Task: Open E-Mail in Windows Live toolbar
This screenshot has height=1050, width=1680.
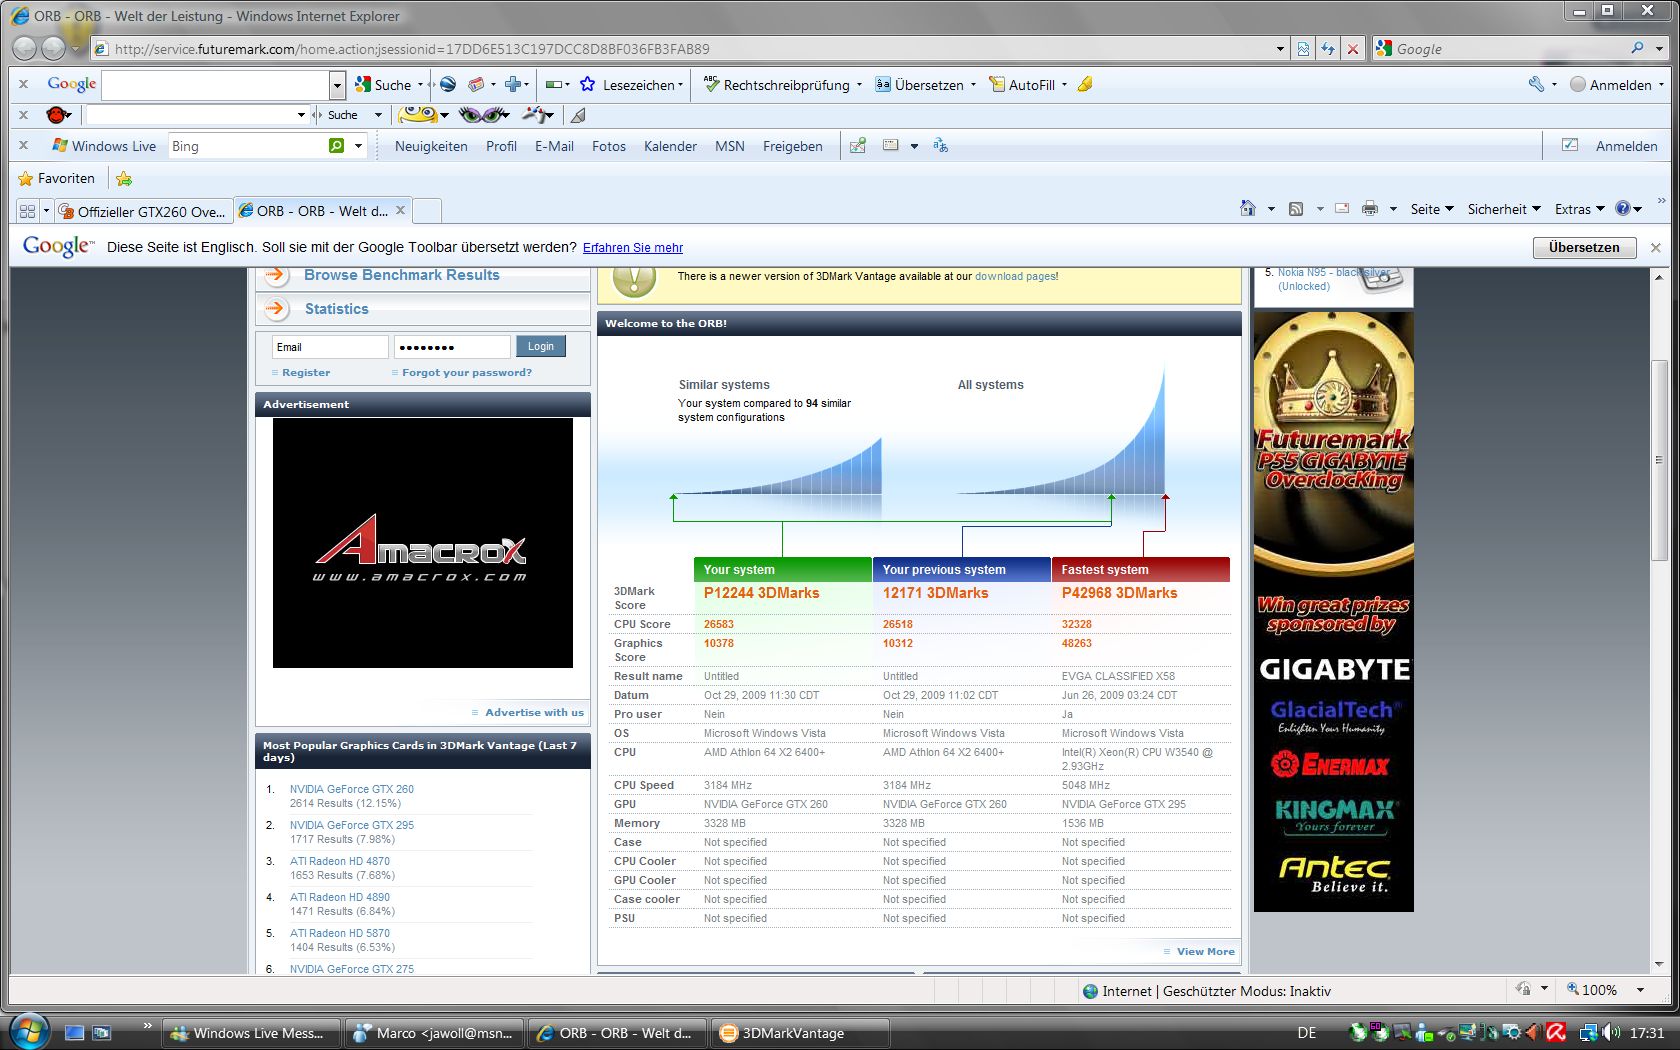Action: (554, 146)
